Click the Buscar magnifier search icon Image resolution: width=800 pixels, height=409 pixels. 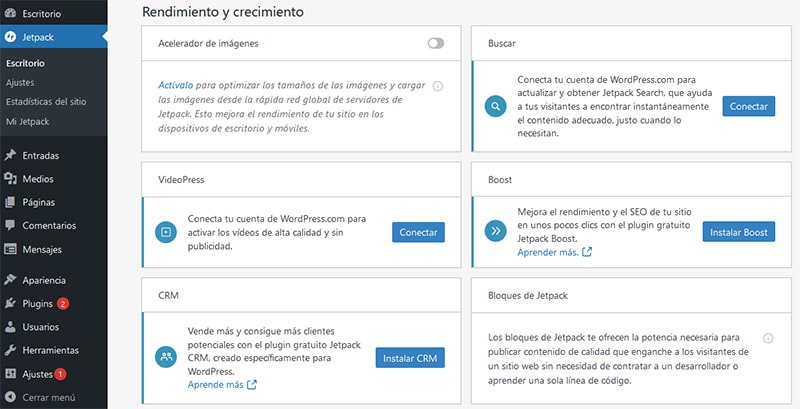pyautogui.click(x=494, y=106)
